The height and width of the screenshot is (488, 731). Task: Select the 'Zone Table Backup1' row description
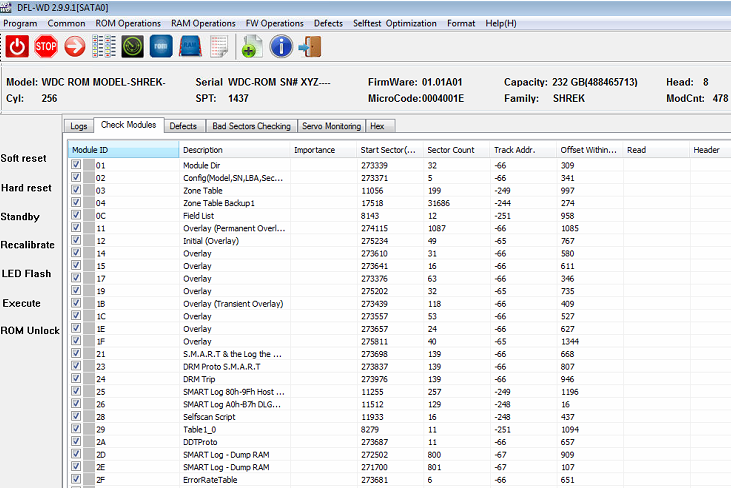tap(219, 203)
